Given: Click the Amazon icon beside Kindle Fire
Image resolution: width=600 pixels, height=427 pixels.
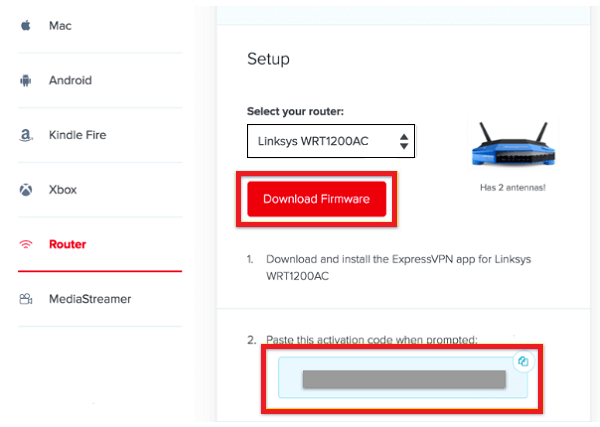Looking at the screenshot, I should tap(26, 135).
